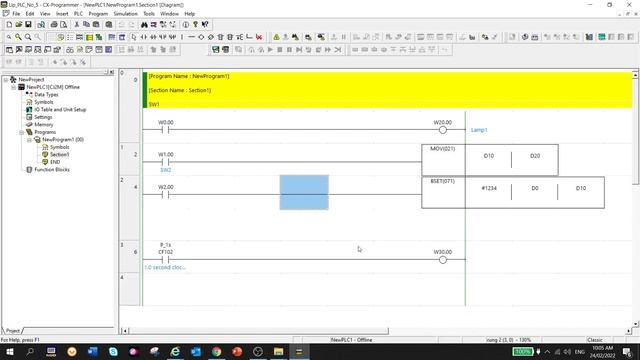Click the red delete line tool
640x360 pixels.
[259, 37]
